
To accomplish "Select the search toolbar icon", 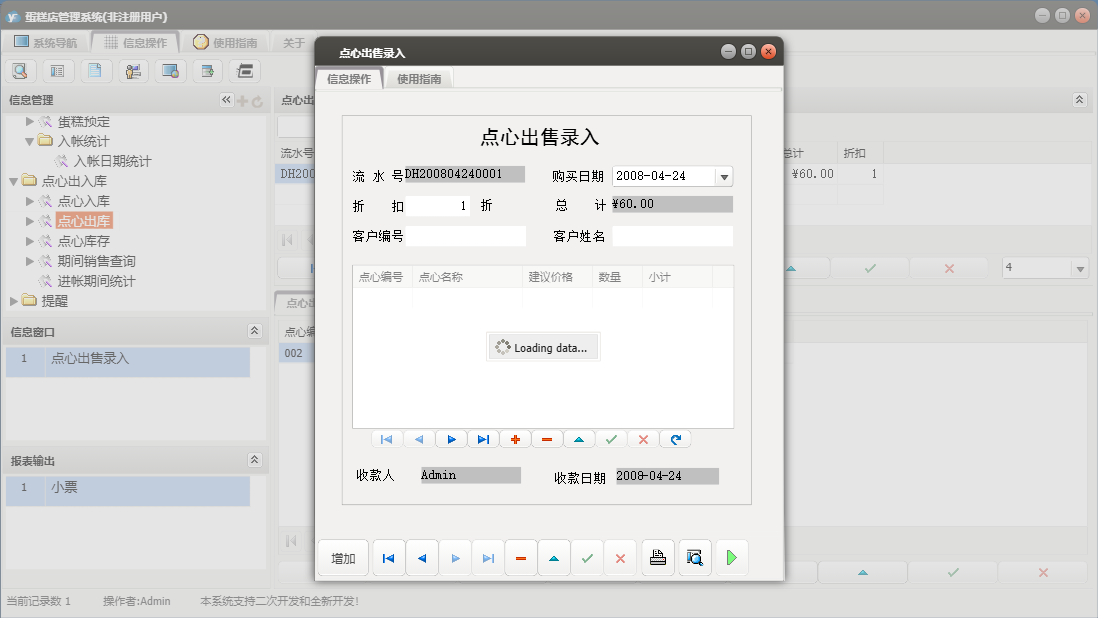I will [21, 71].
